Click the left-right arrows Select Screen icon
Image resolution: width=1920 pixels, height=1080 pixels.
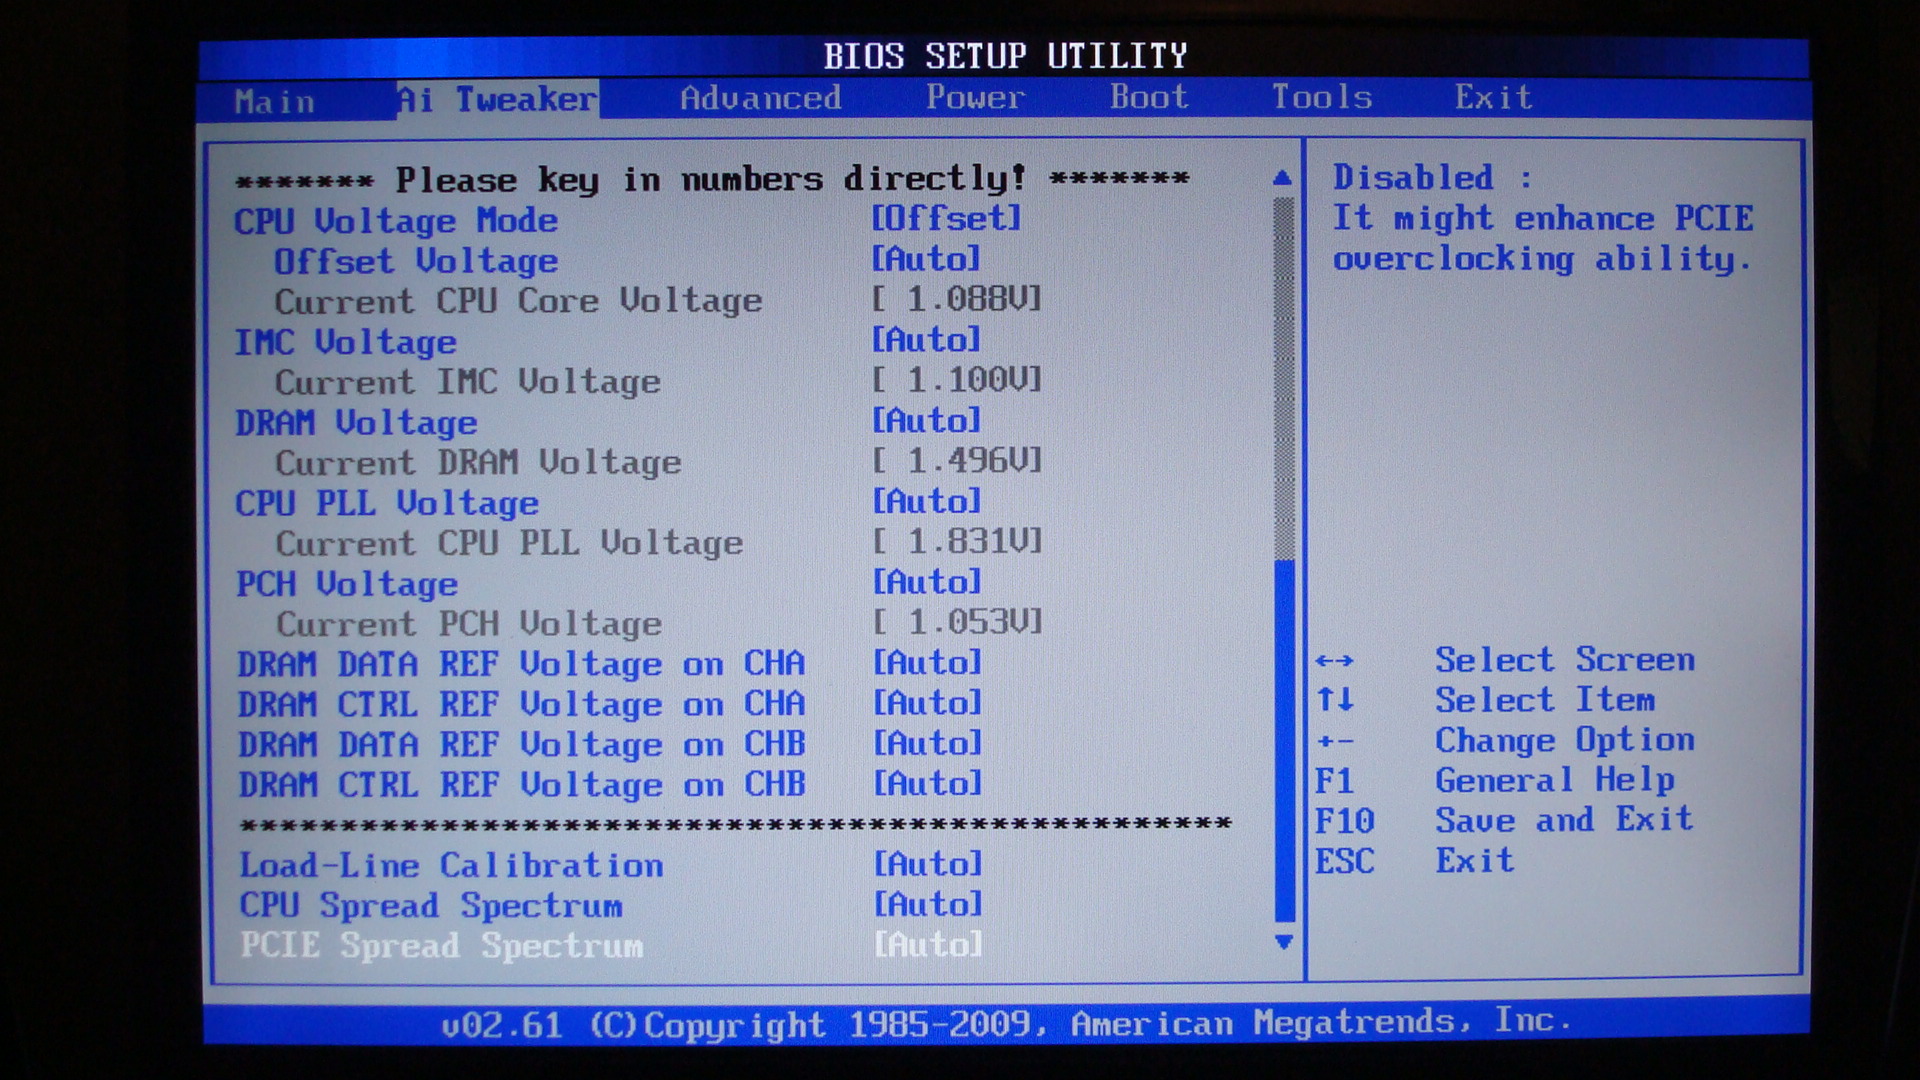point(1334,661)
